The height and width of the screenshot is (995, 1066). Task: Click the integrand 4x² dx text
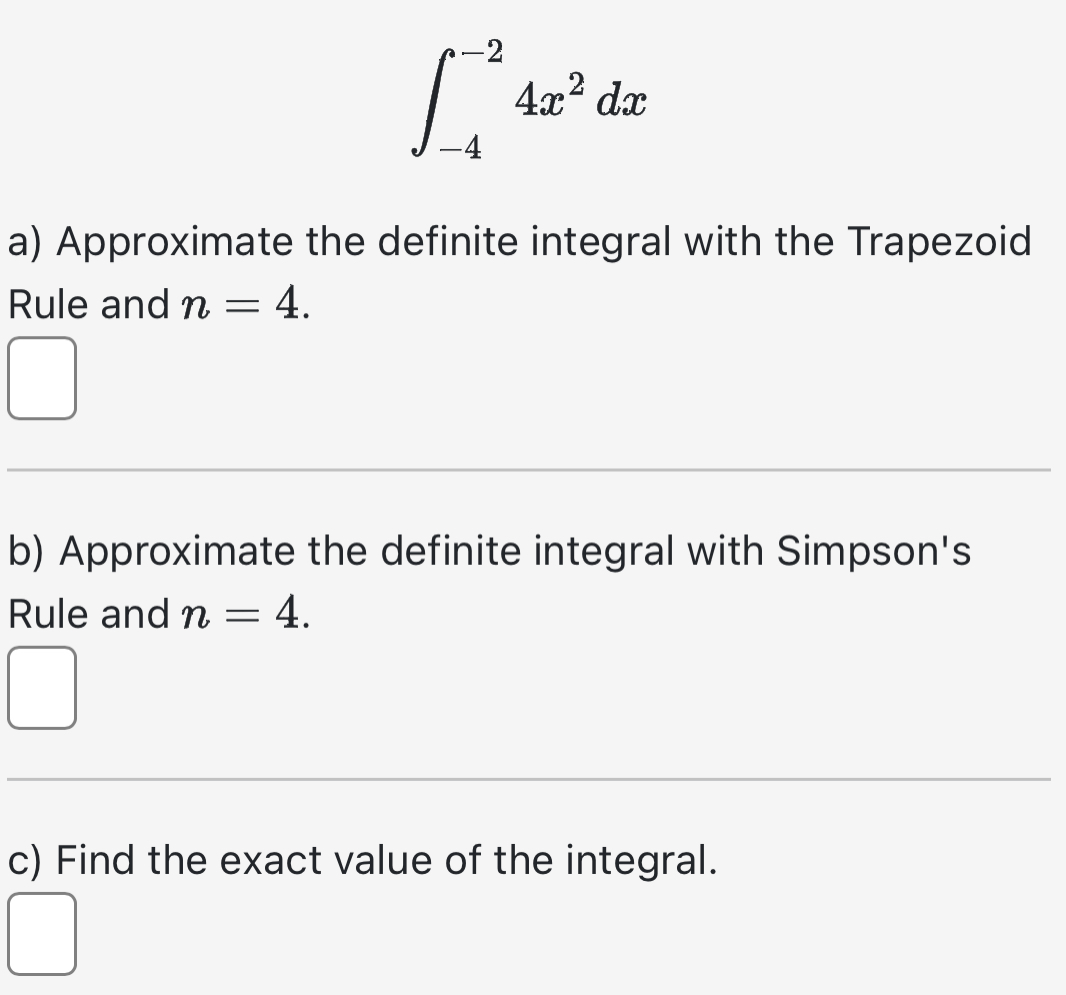coord(578,98)
